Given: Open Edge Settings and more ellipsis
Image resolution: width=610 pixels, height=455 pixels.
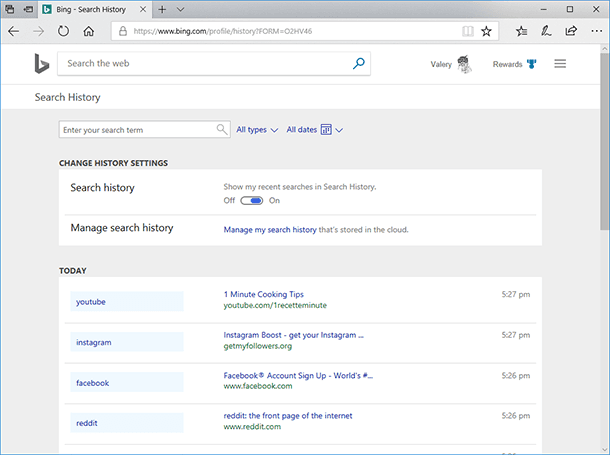Looking at the screenshot, I should coord(596,31).
